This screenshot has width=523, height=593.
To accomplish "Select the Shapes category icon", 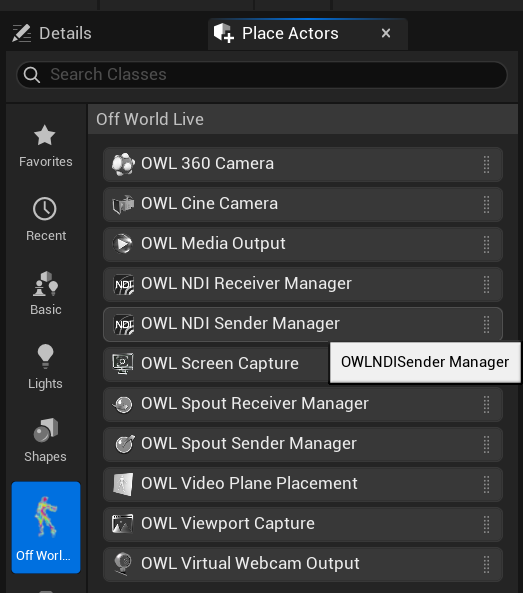I will 46,430.
